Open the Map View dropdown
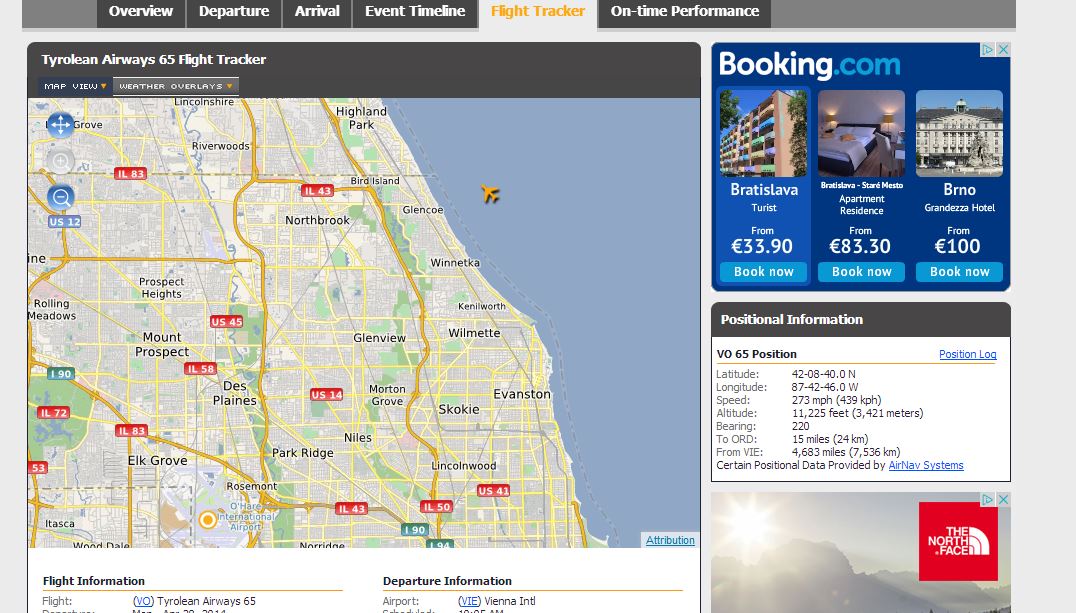 click(75, 86)
